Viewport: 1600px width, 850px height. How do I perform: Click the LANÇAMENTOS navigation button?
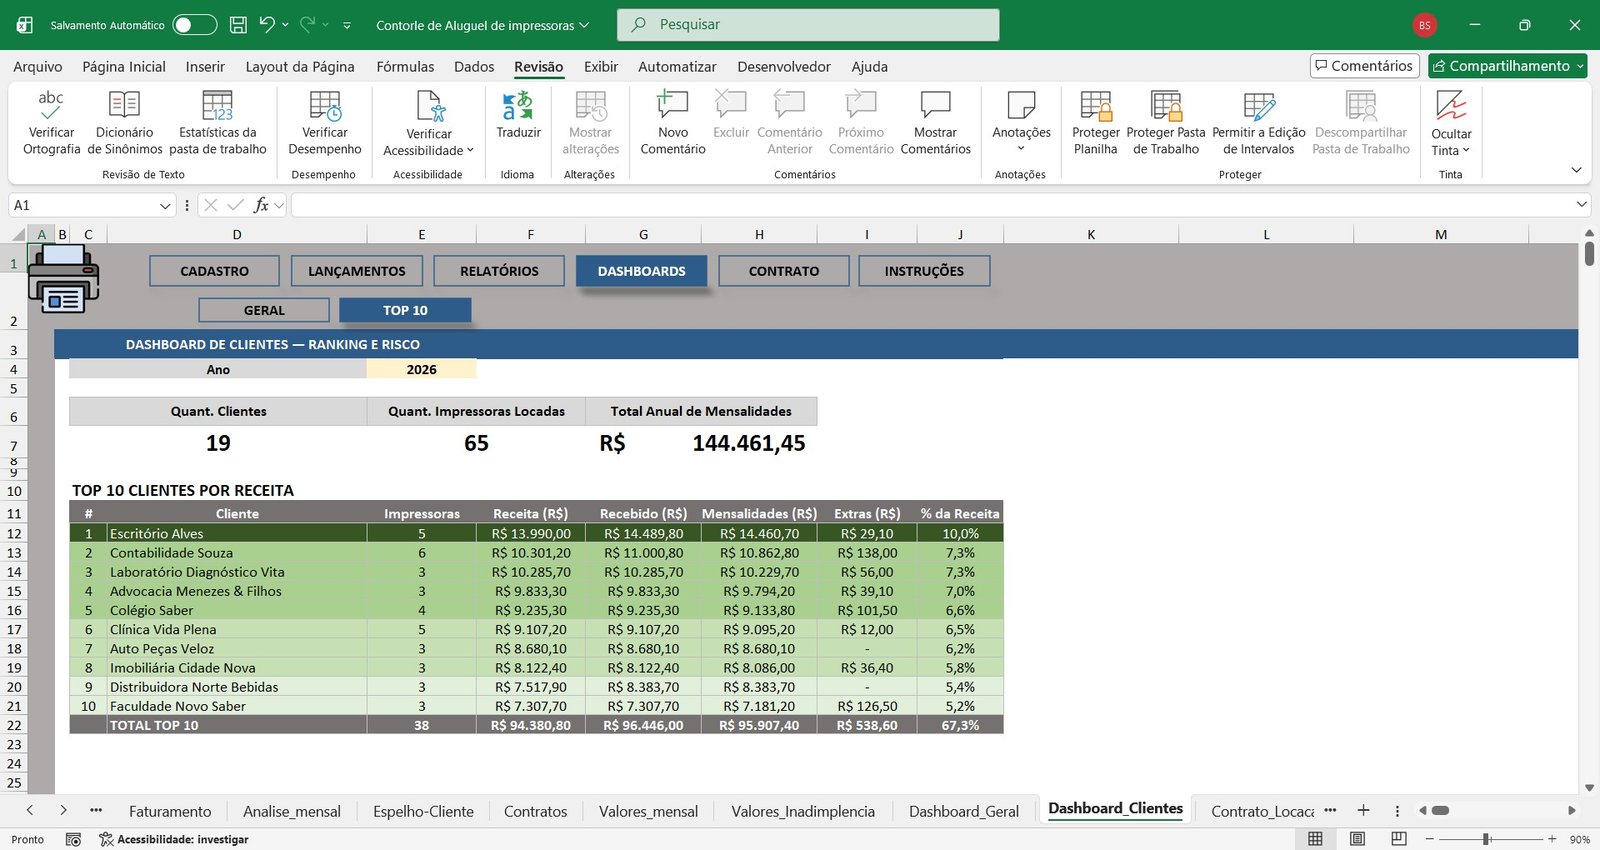(357, 271)
